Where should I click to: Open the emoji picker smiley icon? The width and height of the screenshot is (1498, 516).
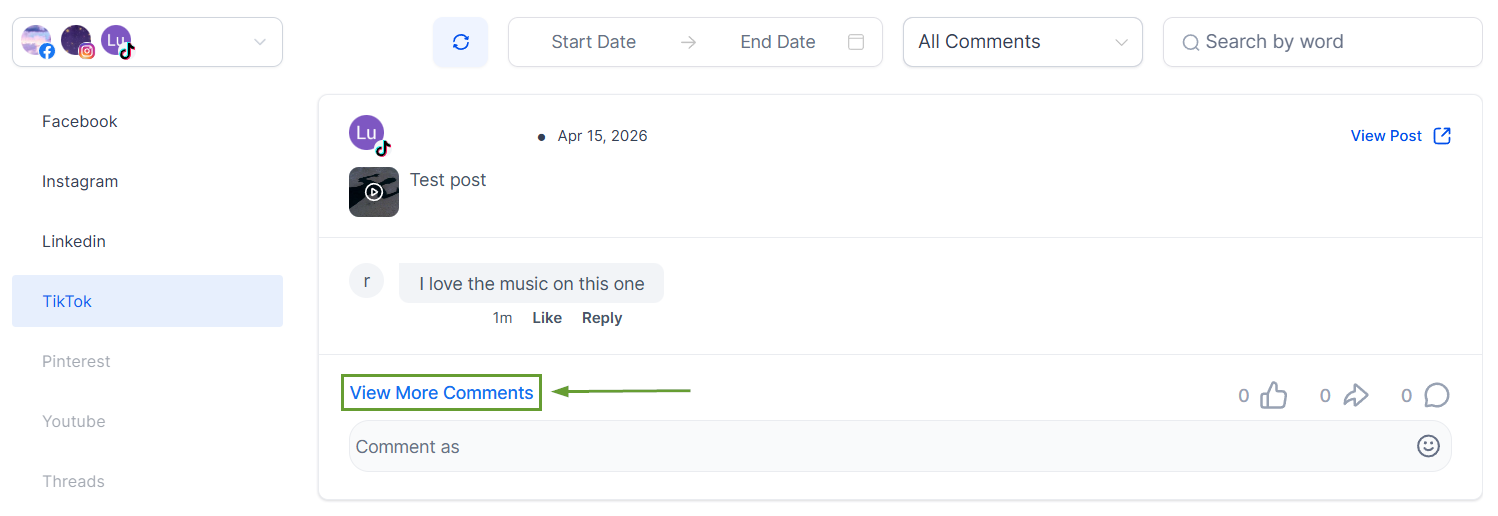click(x=1428, y=446)
